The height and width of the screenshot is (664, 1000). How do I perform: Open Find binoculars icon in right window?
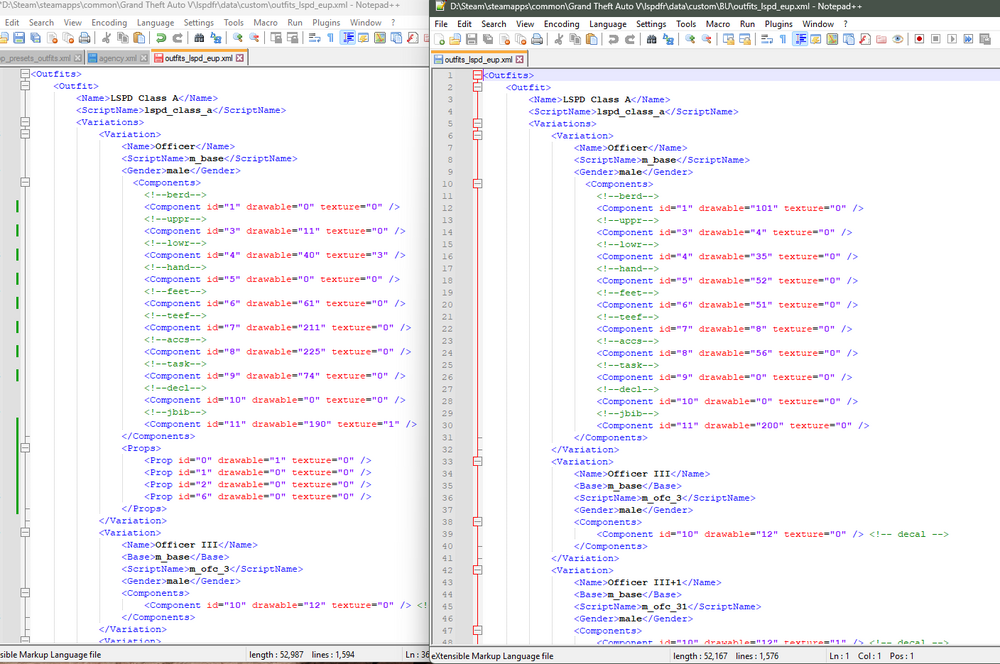pos(651,40)
